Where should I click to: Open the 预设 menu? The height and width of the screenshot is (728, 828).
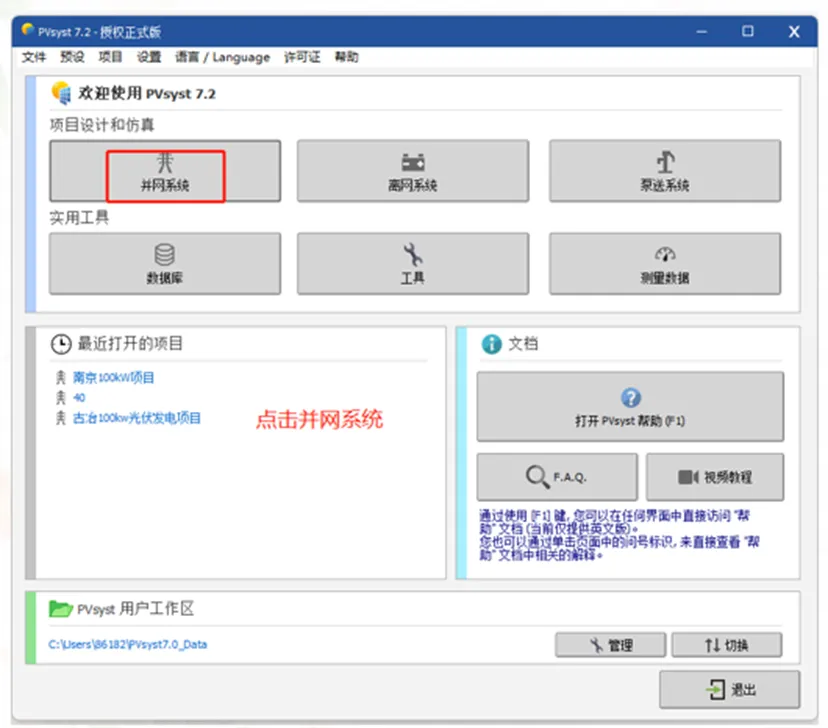pos(72,57)
